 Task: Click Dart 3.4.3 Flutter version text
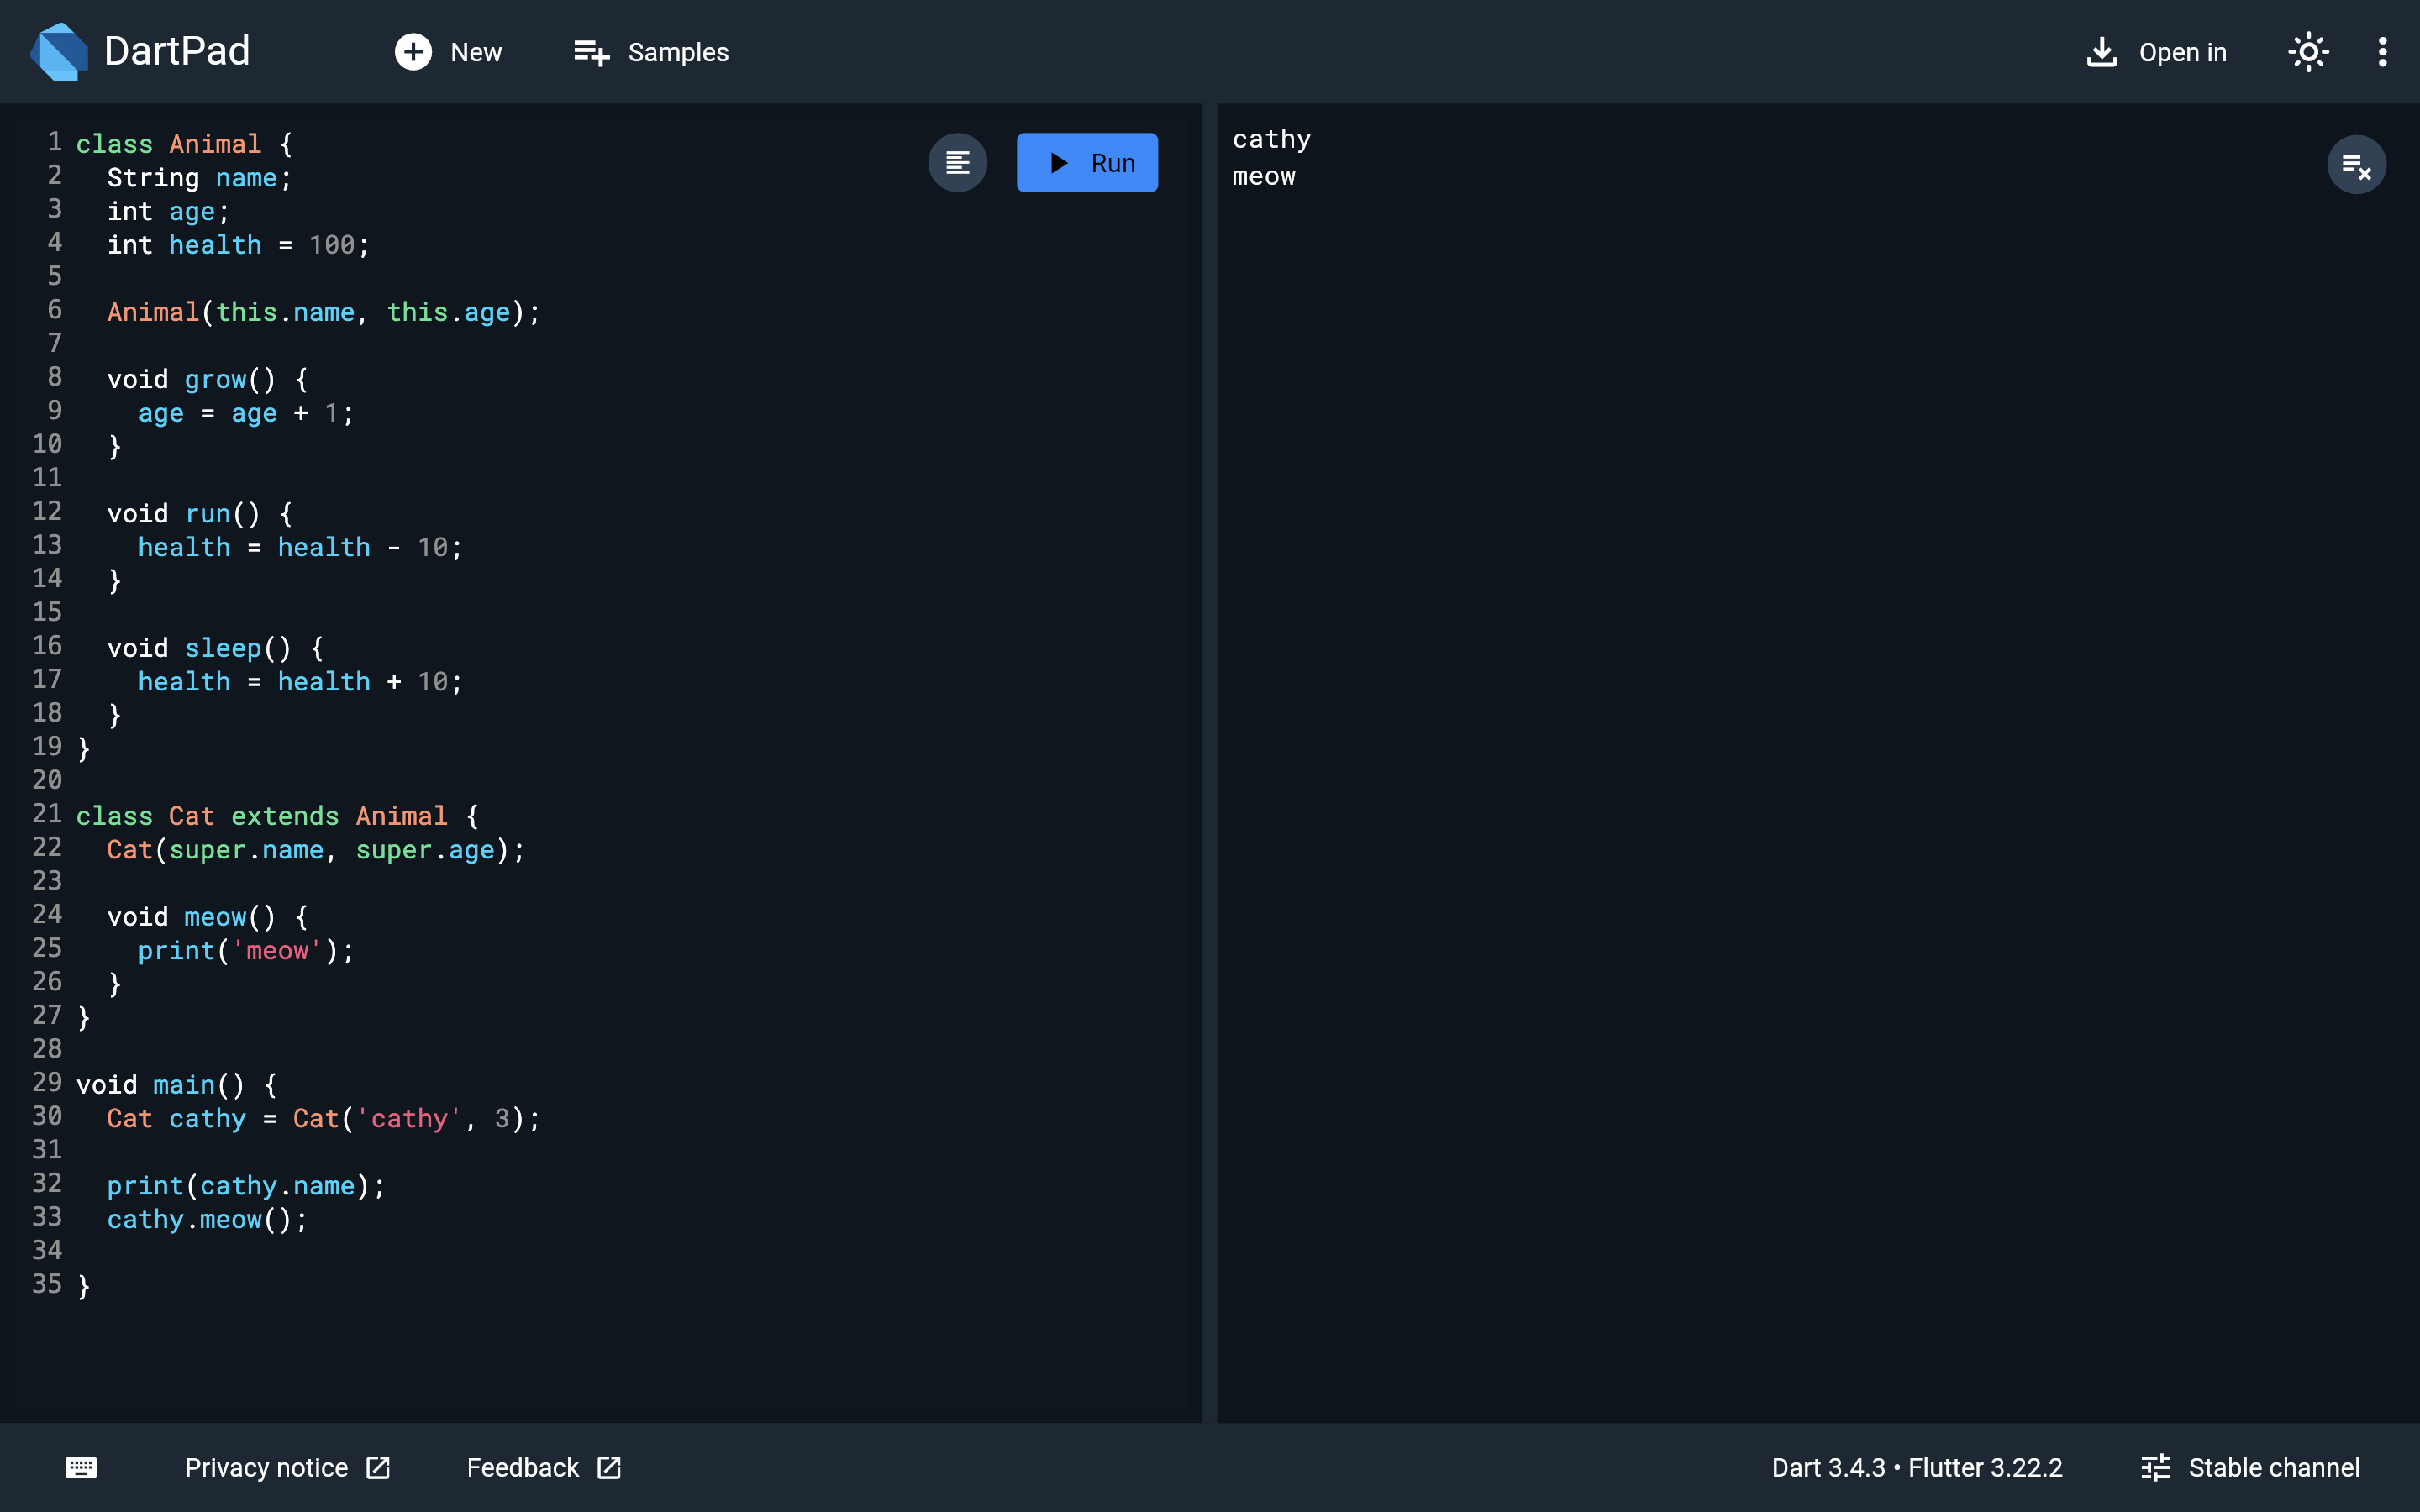1917,1467
